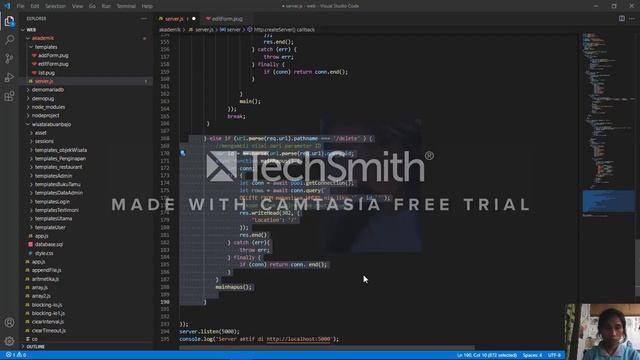Open clearTimeout.js file
640x360 pixels.
tap(49, 330)
